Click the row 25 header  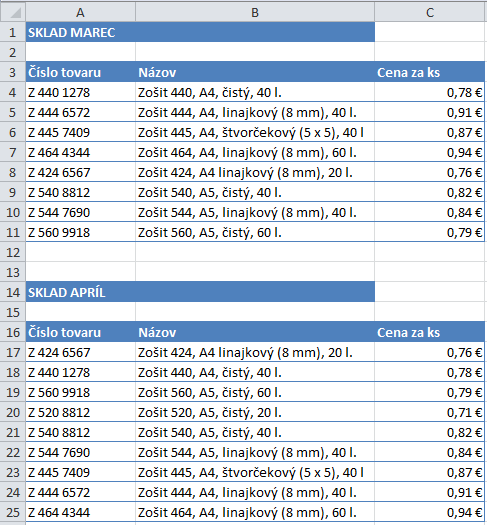13,512
